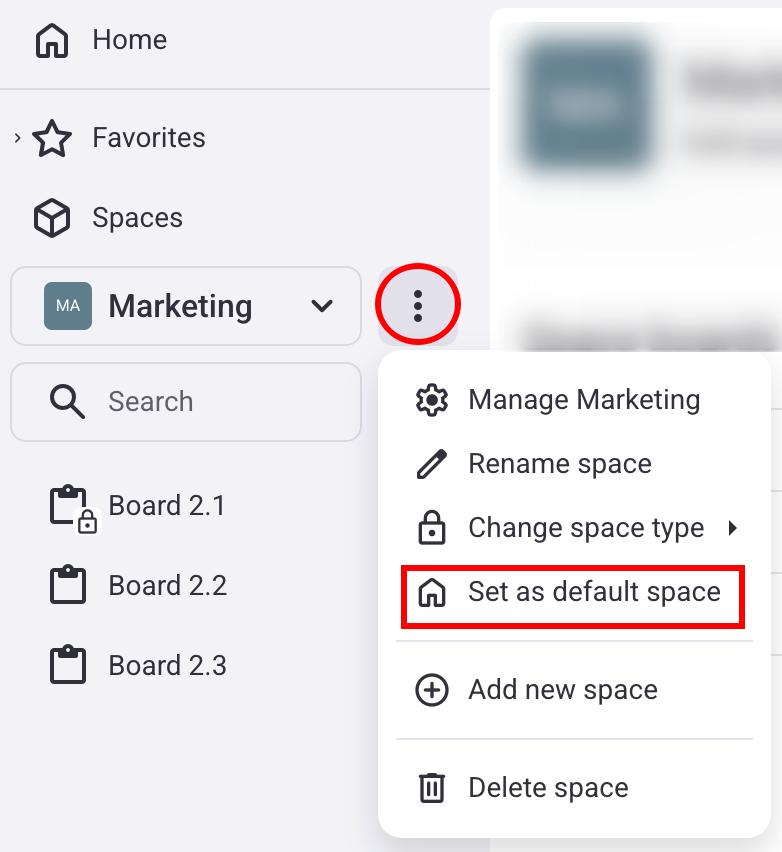Click the Spaces cube icon

tap(52, 218)
